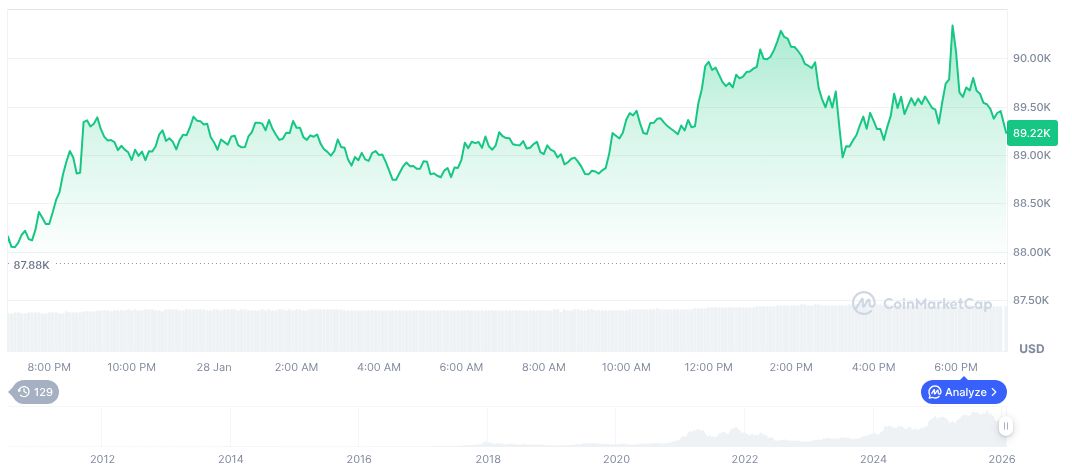
Task: Click the 90.00K label on the price axis
Action: tap(1031, 59)
